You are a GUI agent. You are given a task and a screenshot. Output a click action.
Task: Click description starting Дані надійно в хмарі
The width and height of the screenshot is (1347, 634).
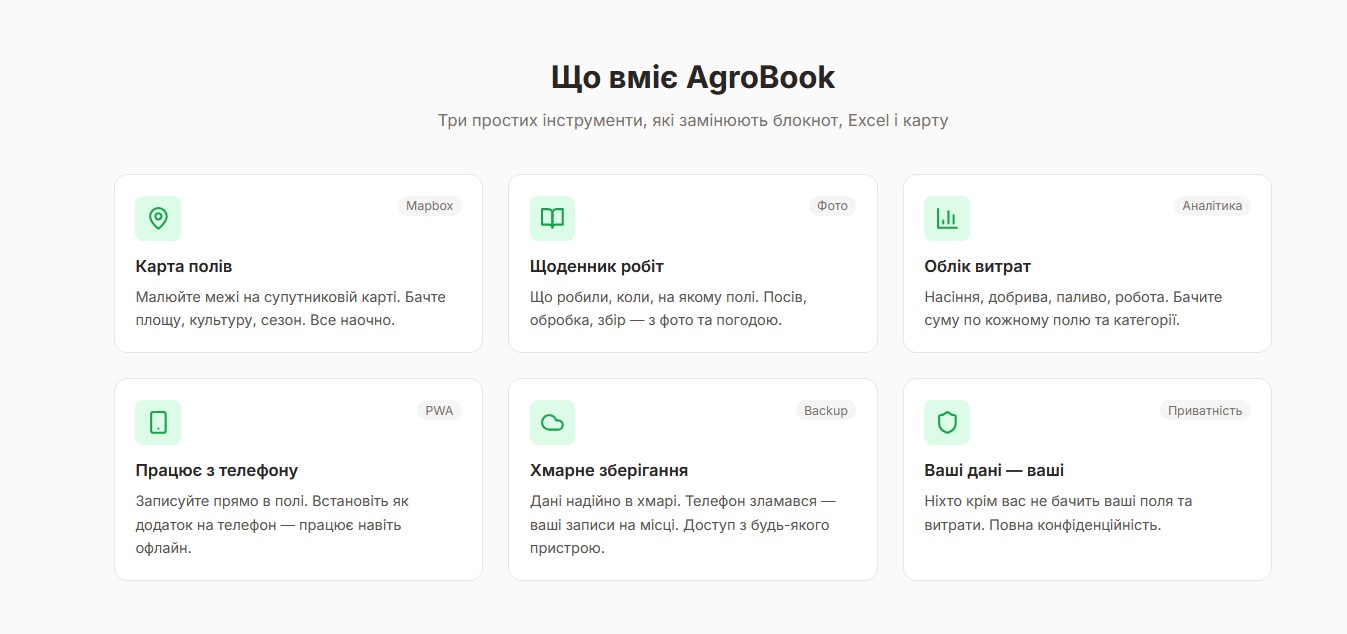click(683, 524)
